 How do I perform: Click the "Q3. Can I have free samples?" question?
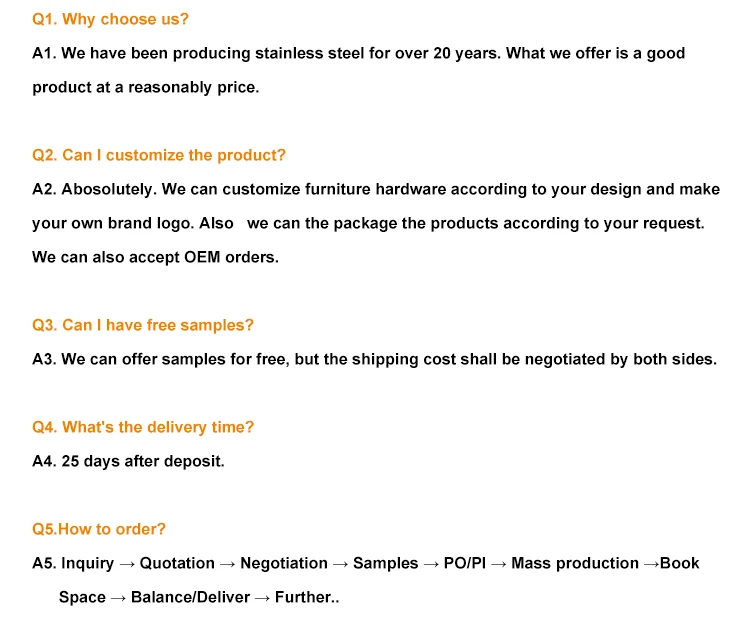click(x=143, y=325)
